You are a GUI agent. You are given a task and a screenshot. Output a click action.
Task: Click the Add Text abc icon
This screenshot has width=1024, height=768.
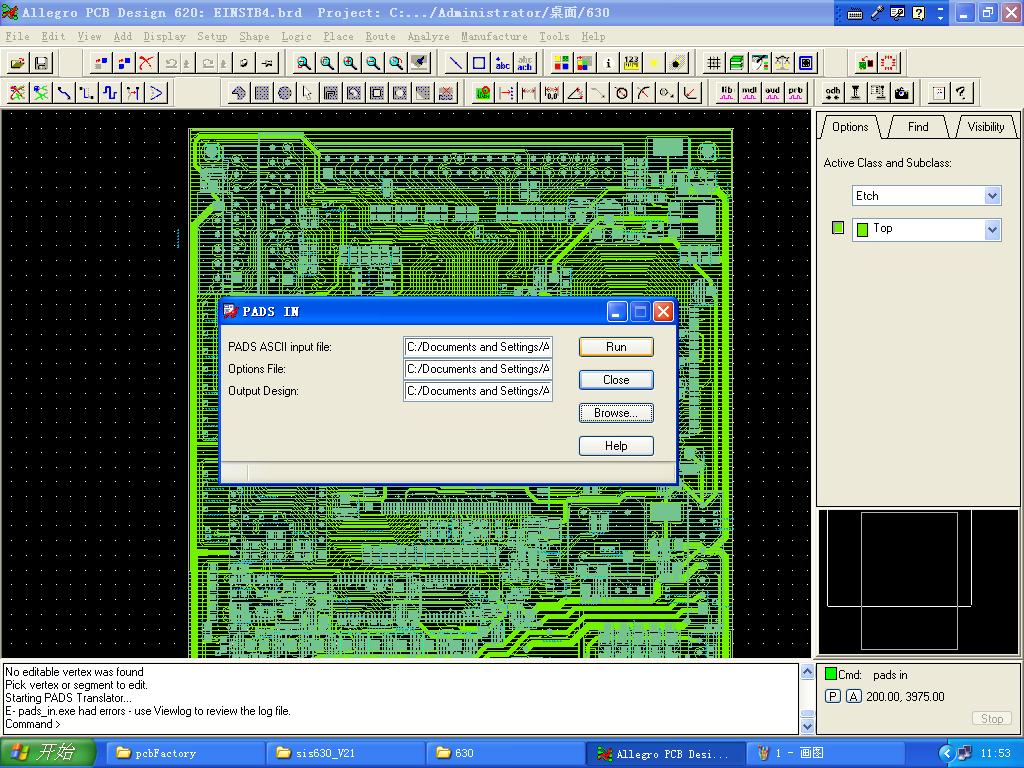click(502, 63)
